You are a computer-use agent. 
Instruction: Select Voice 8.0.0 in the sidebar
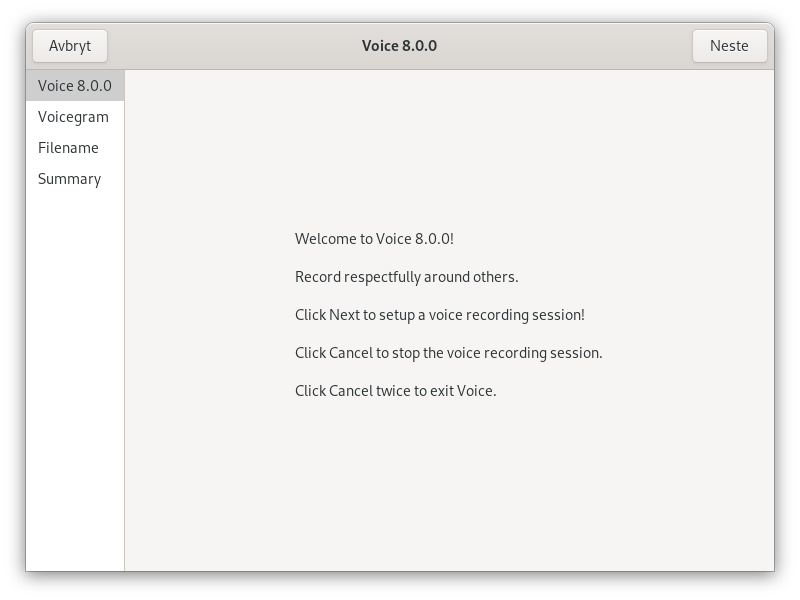(x=75, y=86)
